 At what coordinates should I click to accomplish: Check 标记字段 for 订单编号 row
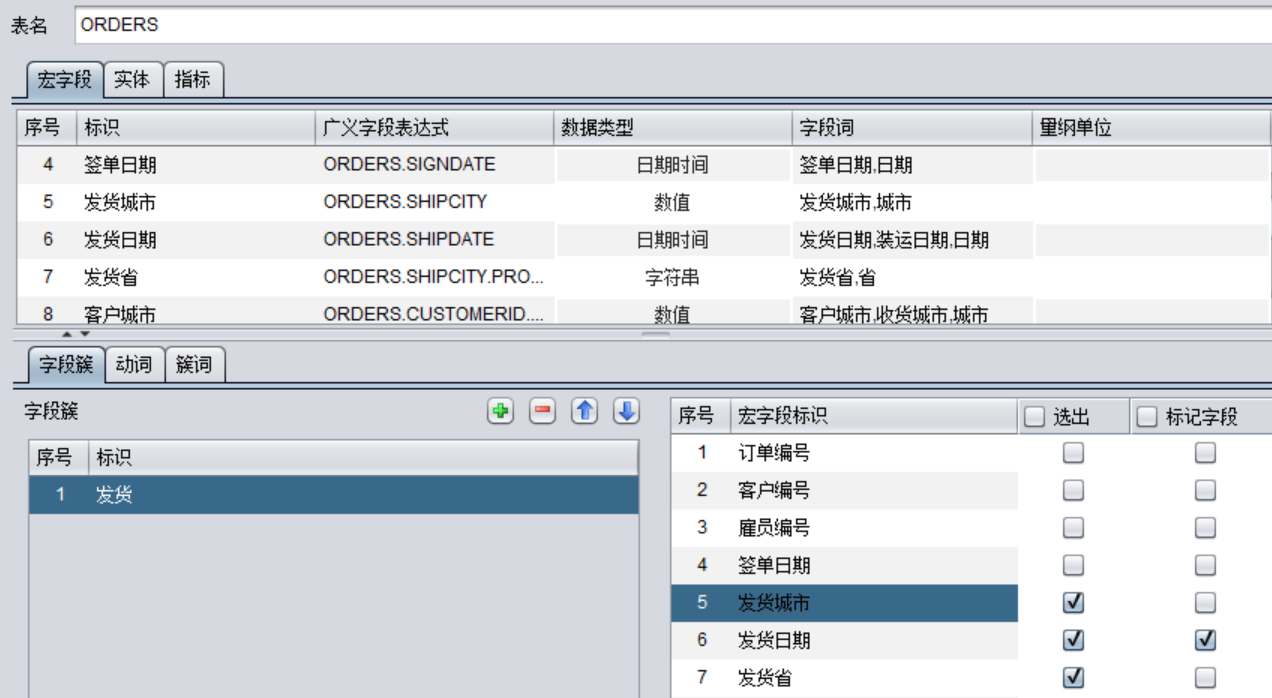coord(1205,453)
